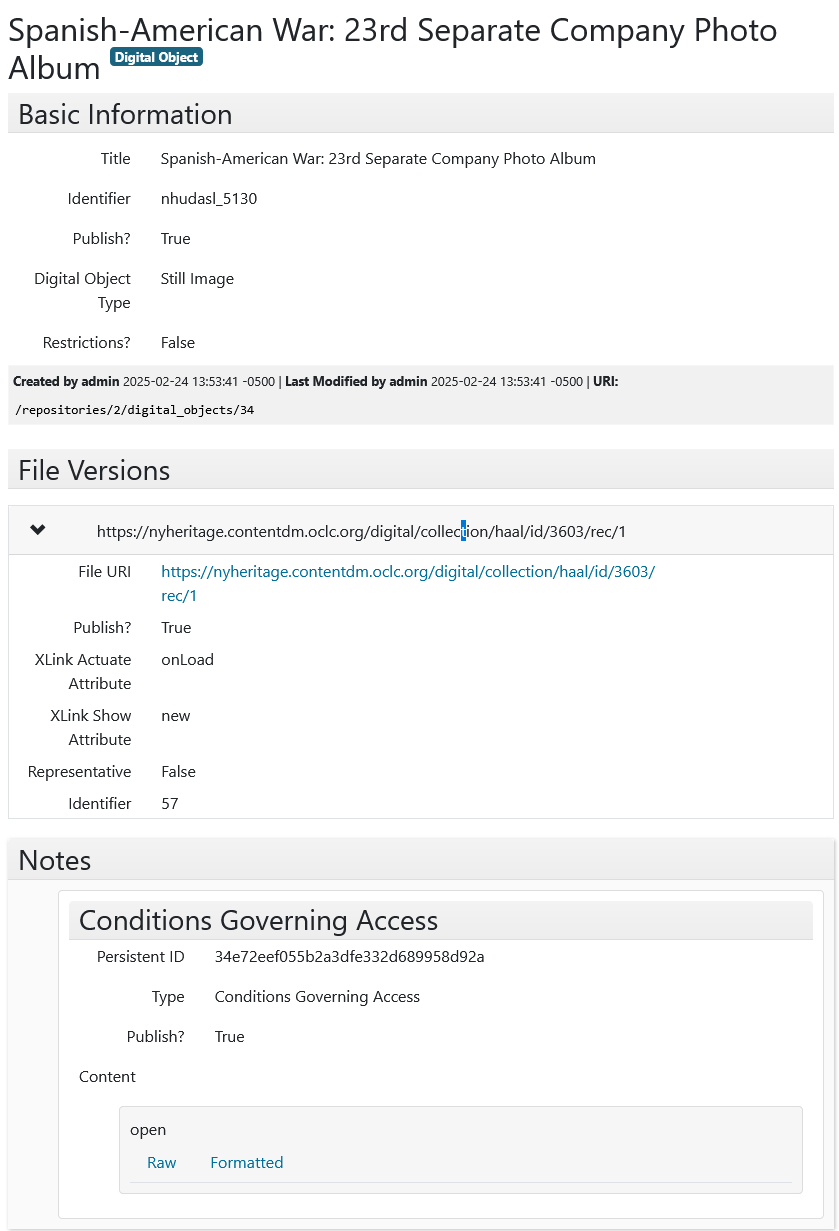The width and height of the screenshot is (839, 1231).
Task: Click the Publish? True value under Basic Information
Action: (174, 238)
